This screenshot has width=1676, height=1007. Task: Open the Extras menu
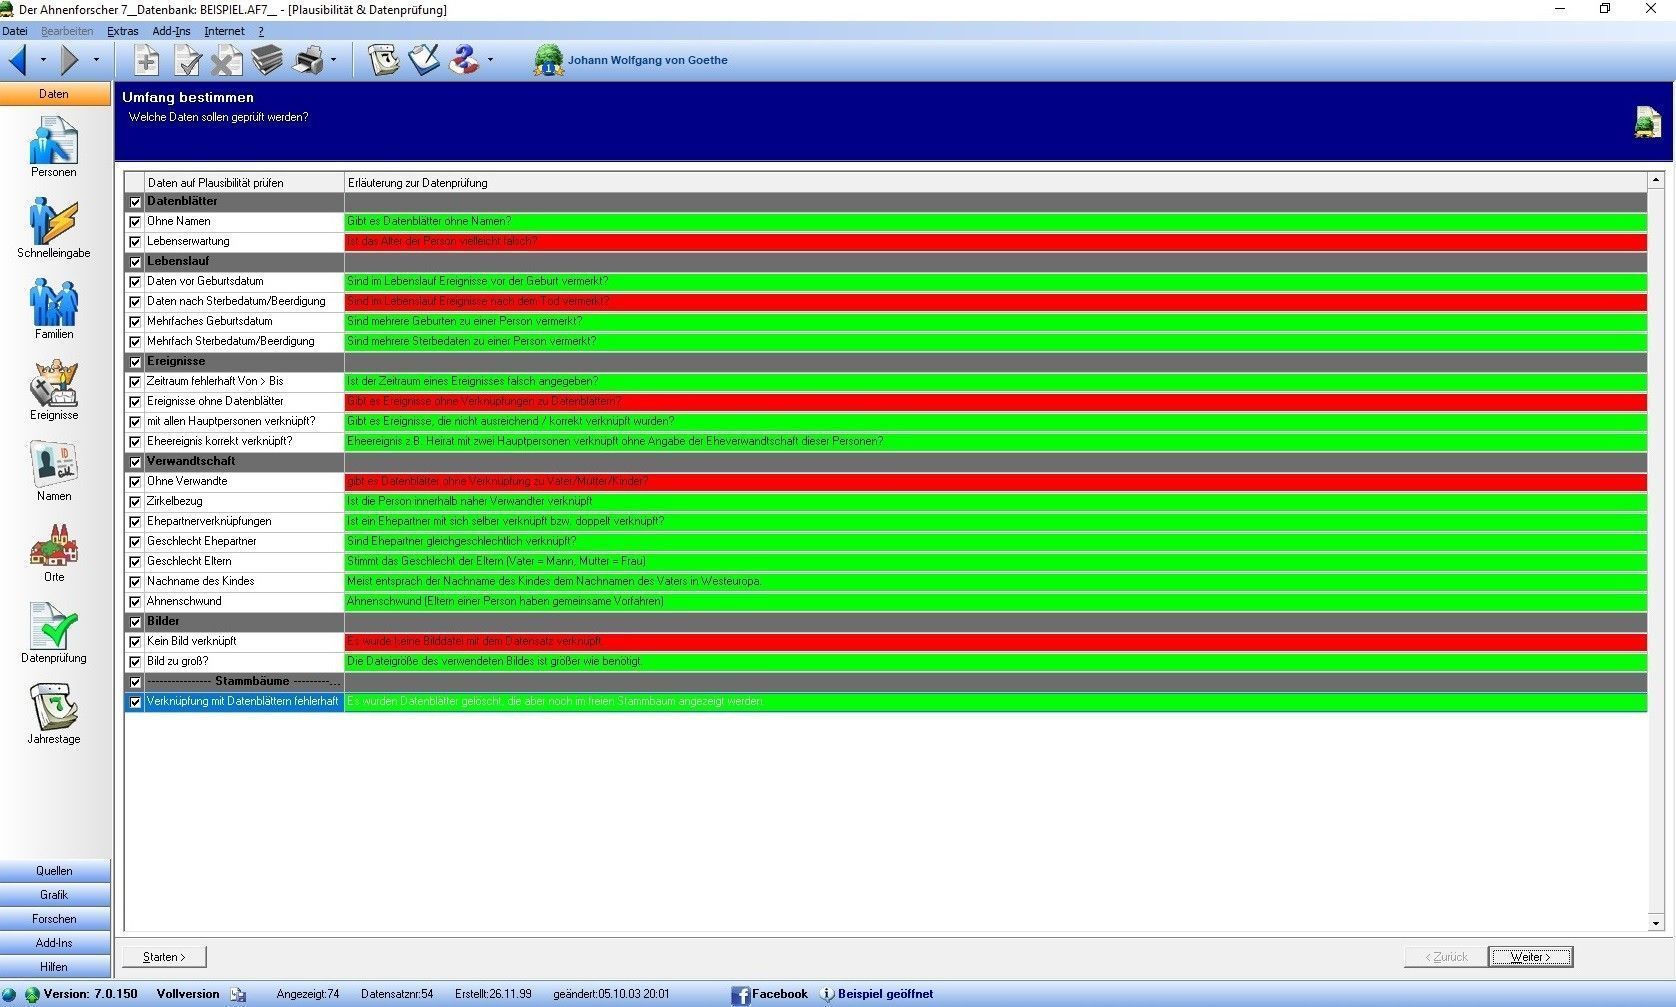tap(123, 31)
